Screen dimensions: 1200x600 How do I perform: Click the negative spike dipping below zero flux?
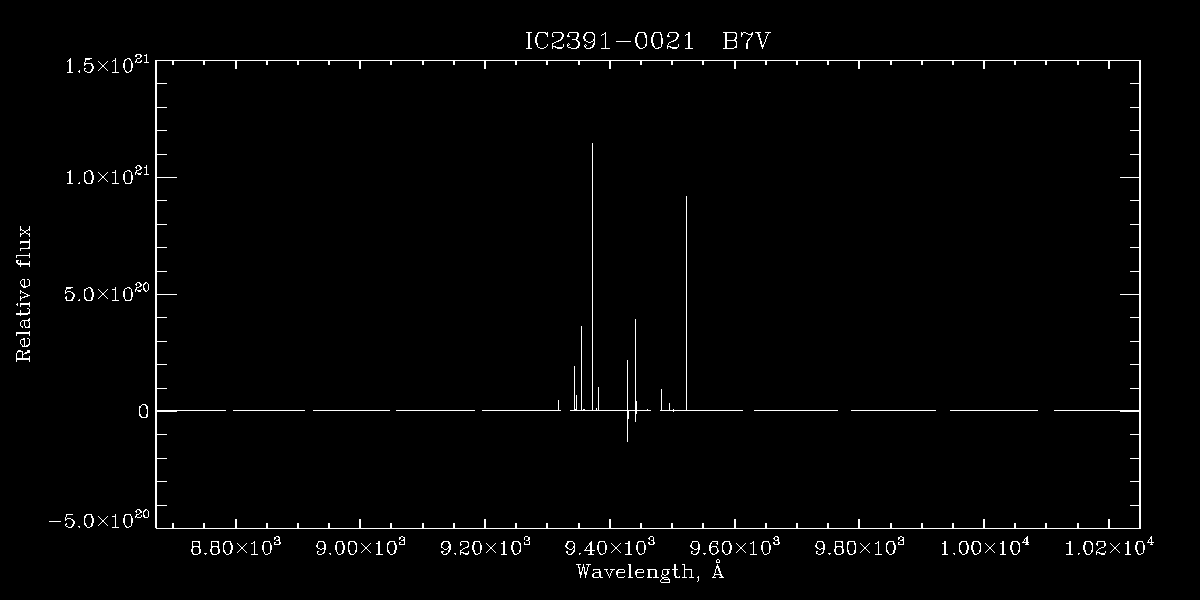click(x=627, y=426)
